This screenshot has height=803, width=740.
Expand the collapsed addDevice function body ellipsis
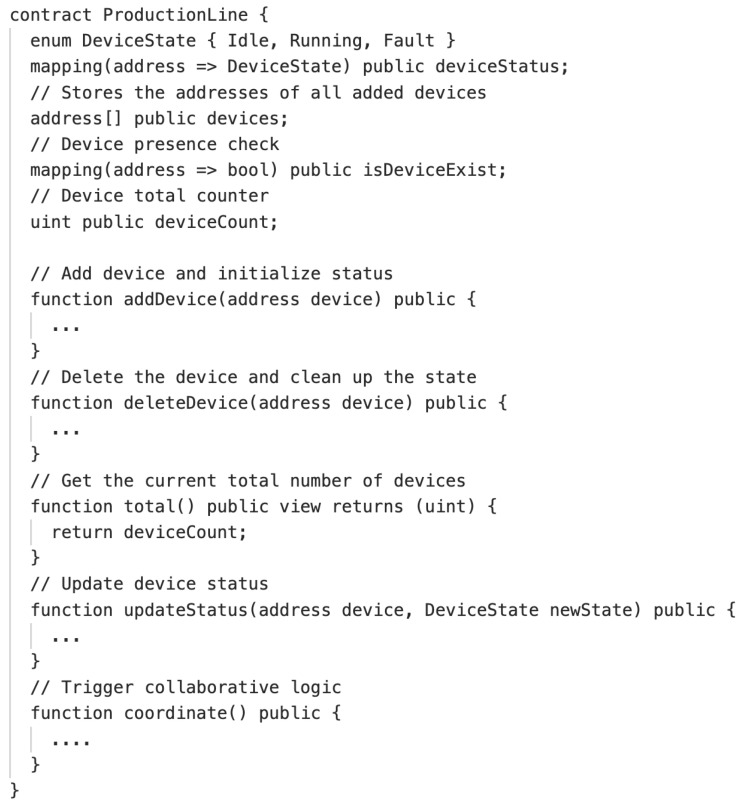click(66, 329)
